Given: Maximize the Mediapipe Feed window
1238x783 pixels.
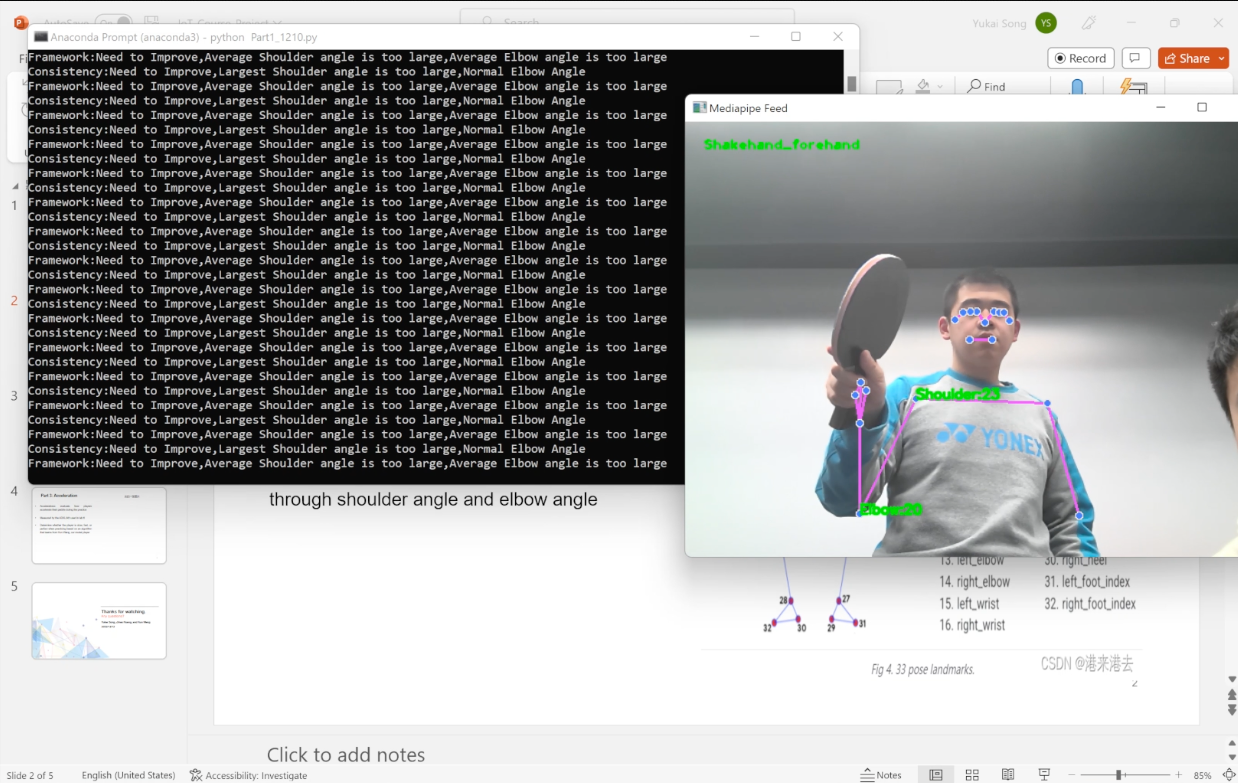Looking at the screenshot, I should click(x=1202, y=107).
